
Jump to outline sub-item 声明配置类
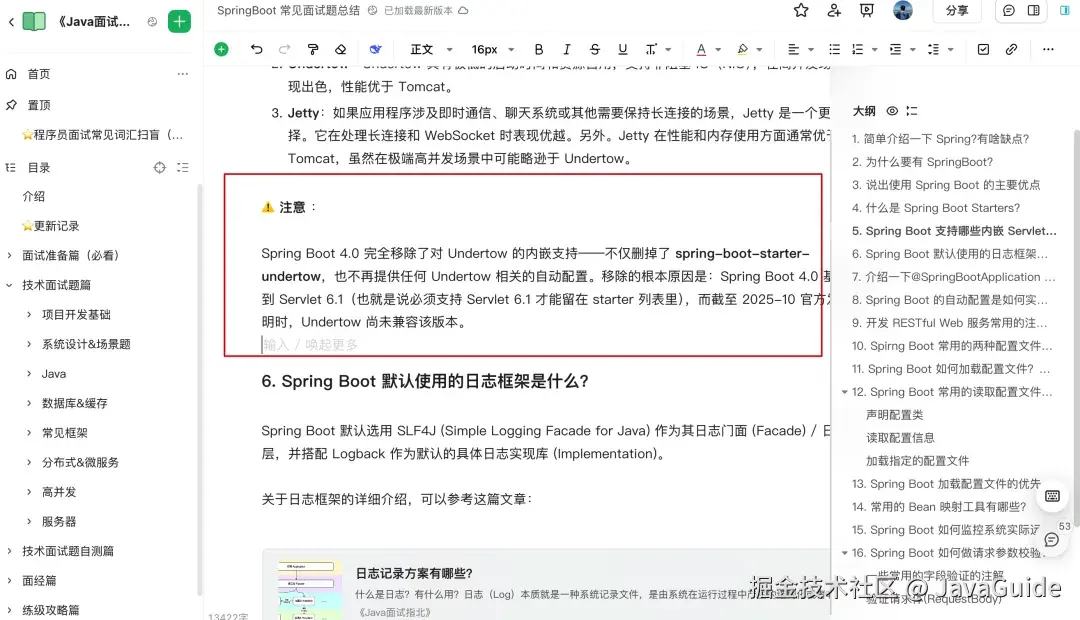tap(894, 415)
